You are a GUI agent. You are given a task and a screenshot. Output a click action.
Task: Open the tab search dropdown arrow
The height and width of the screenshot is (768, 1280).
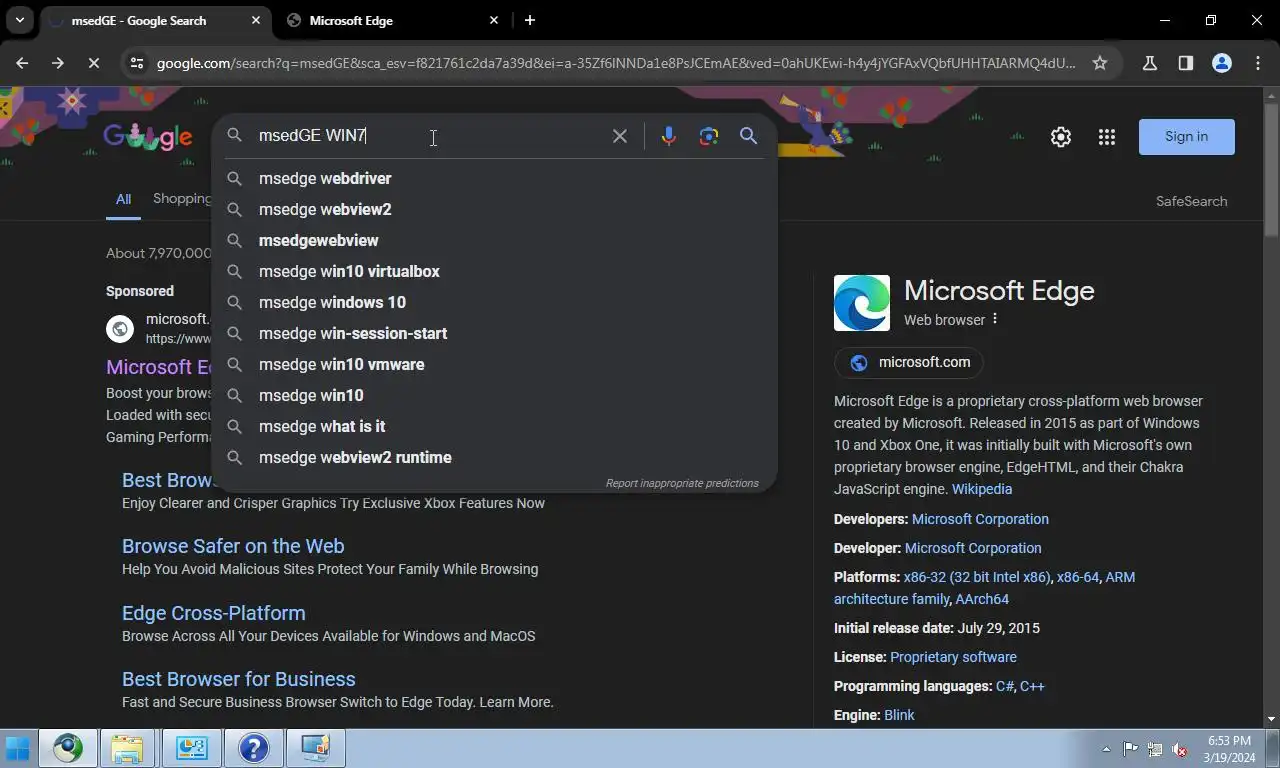(x=19, y=20)
